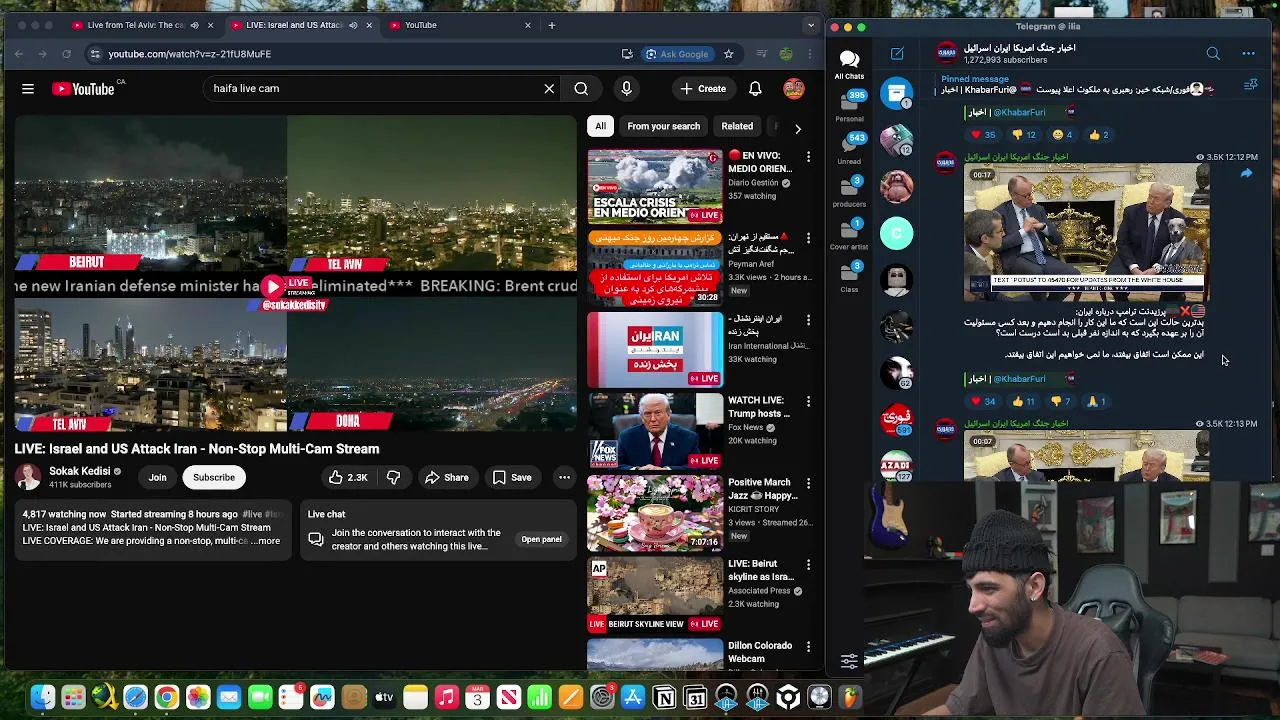Image resolution: width=1280 pixels, height=720 pixels.
Task: Toggle the heart reaction with 34 count
Action: [983, 402]
